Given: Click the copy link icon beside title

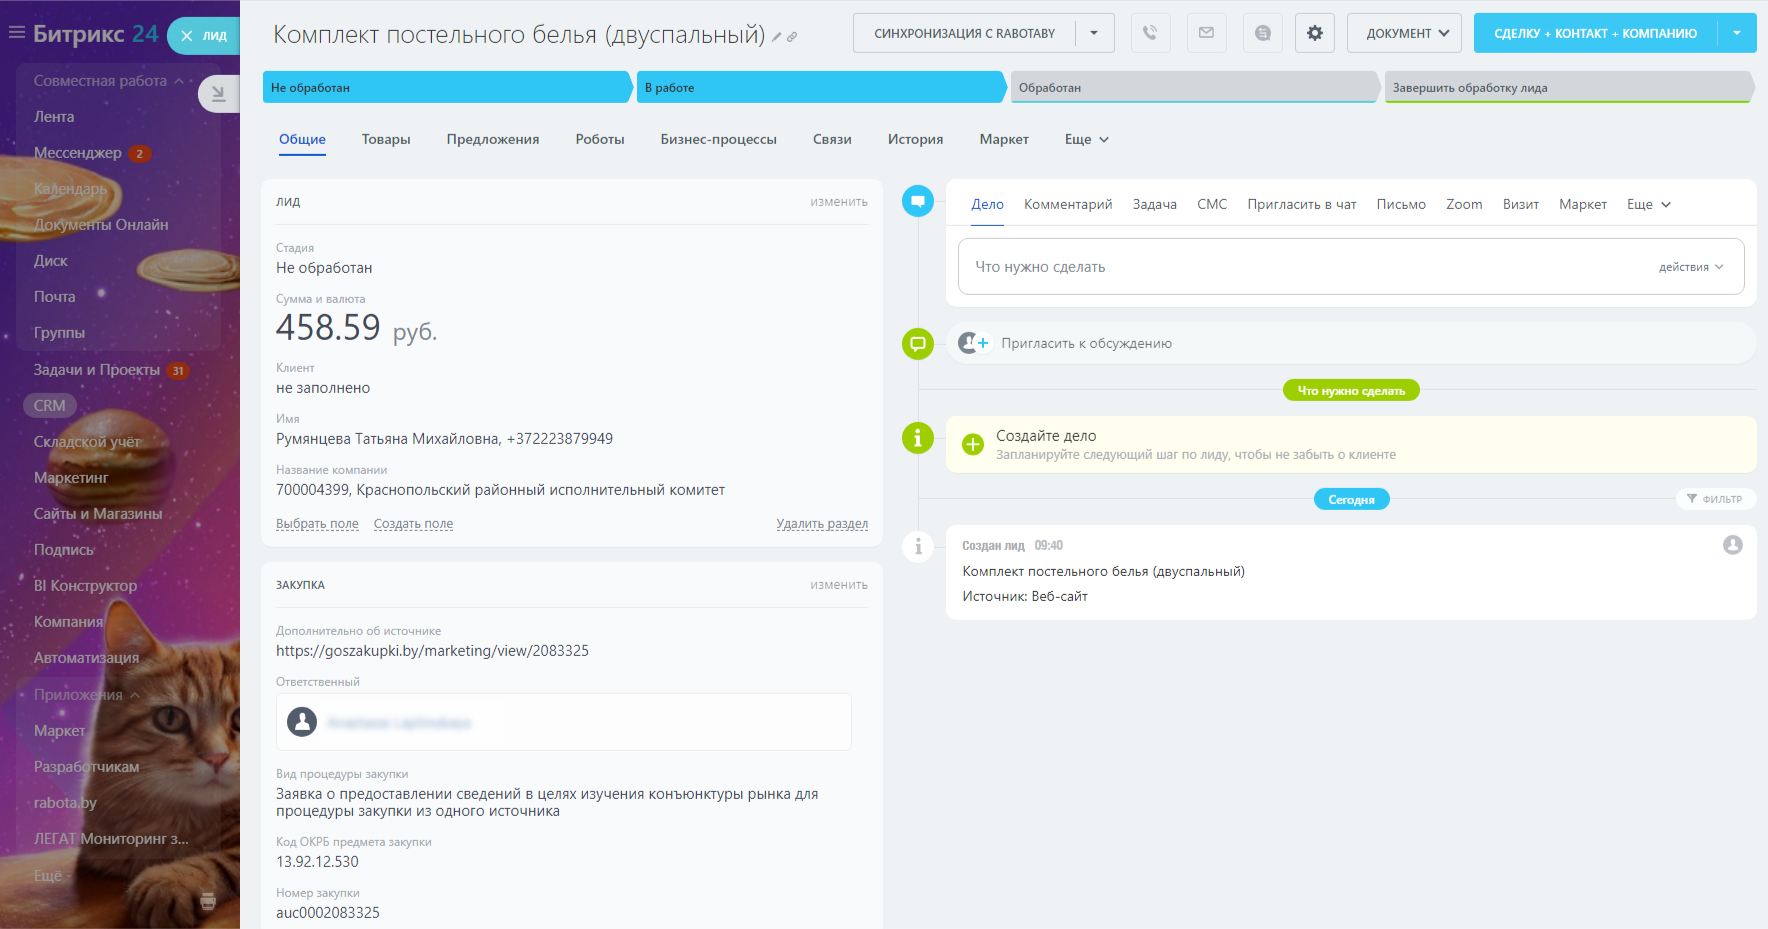Looking at the screenshot, I should pos(792,37).
